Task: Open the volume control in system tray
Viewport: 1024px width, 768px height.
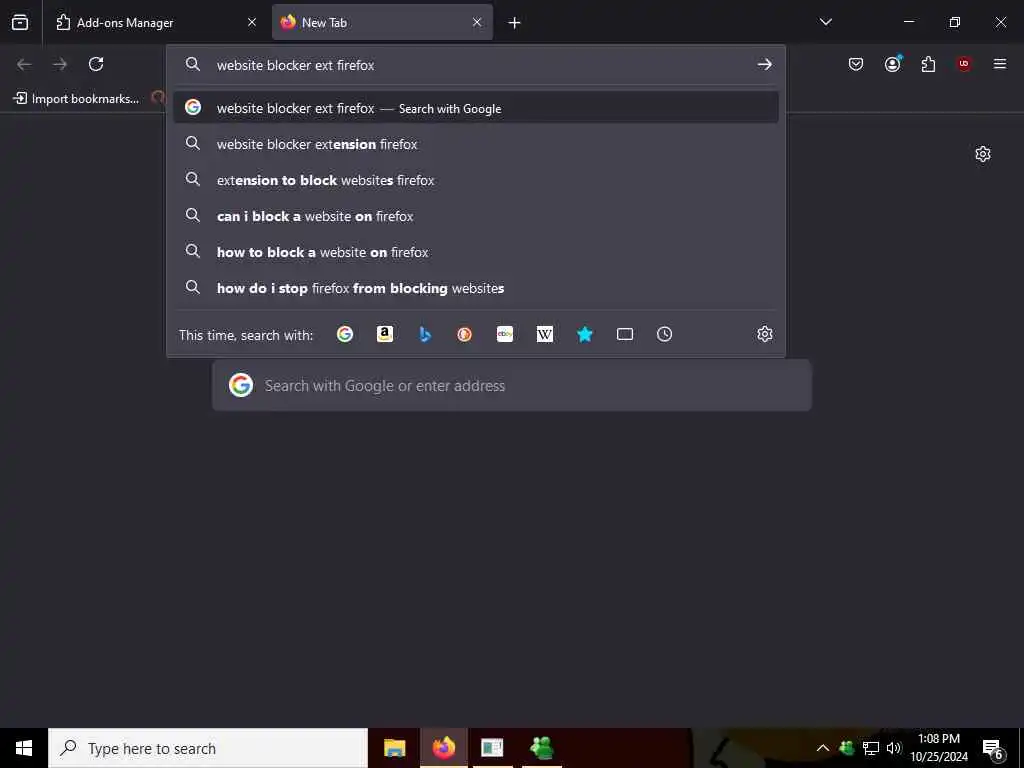Action: [893, 748]
